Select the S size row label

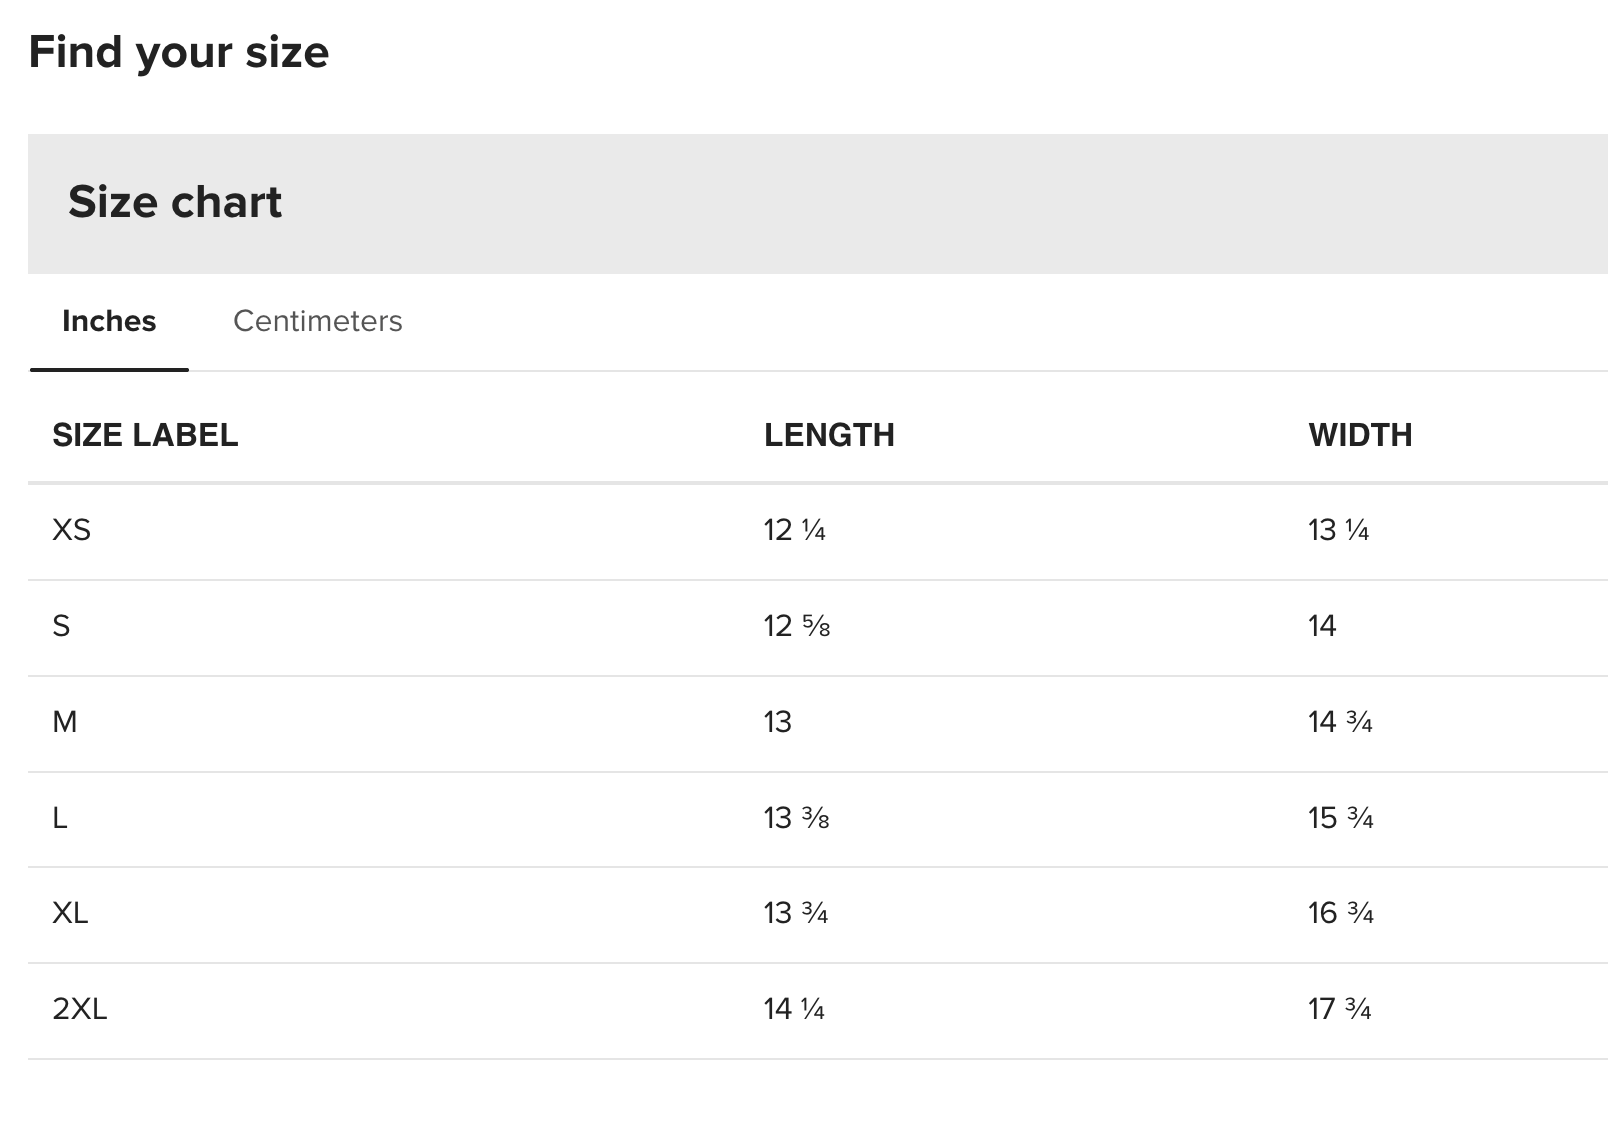tap(61, 626)
